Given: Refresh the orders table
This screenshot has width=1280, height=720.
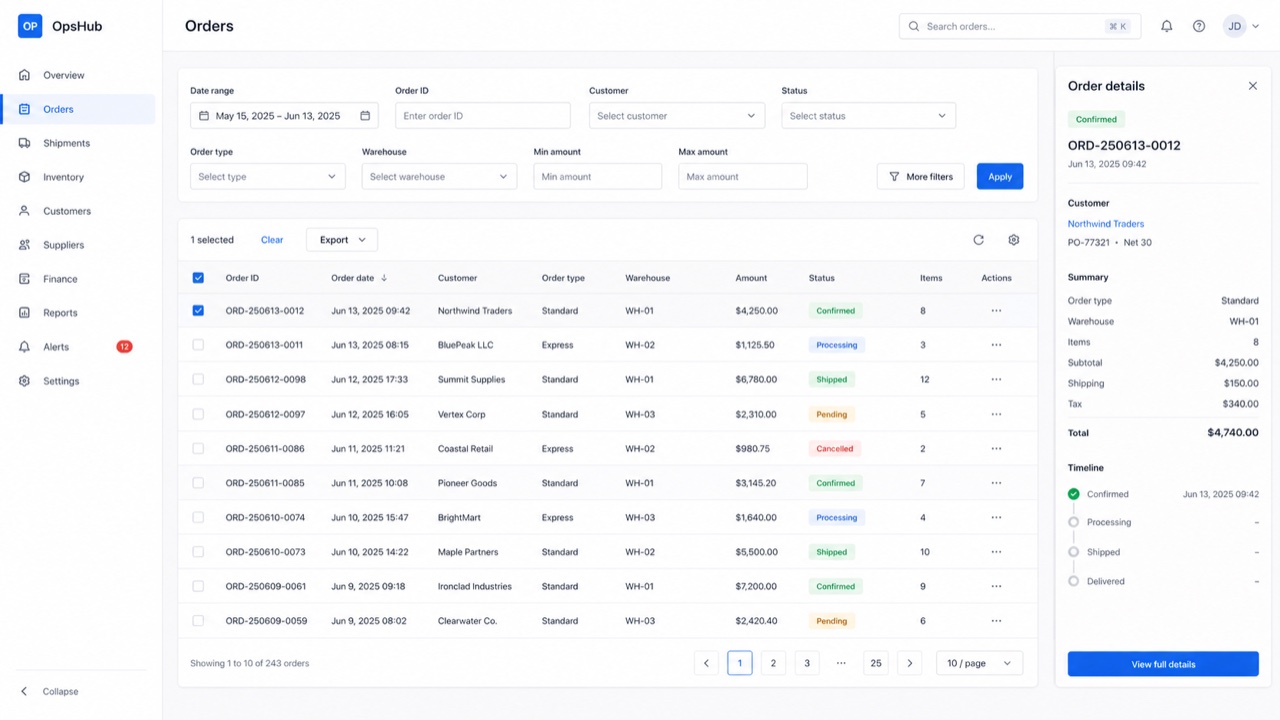Looking at the screenshot, I should coord(979,240).
